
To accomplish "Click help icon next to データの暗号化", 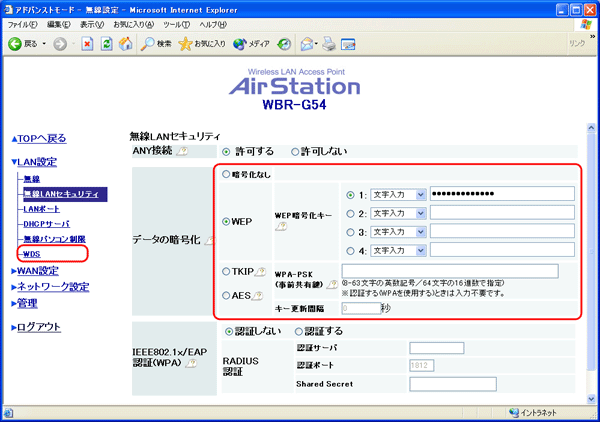I will coord(209,241).
